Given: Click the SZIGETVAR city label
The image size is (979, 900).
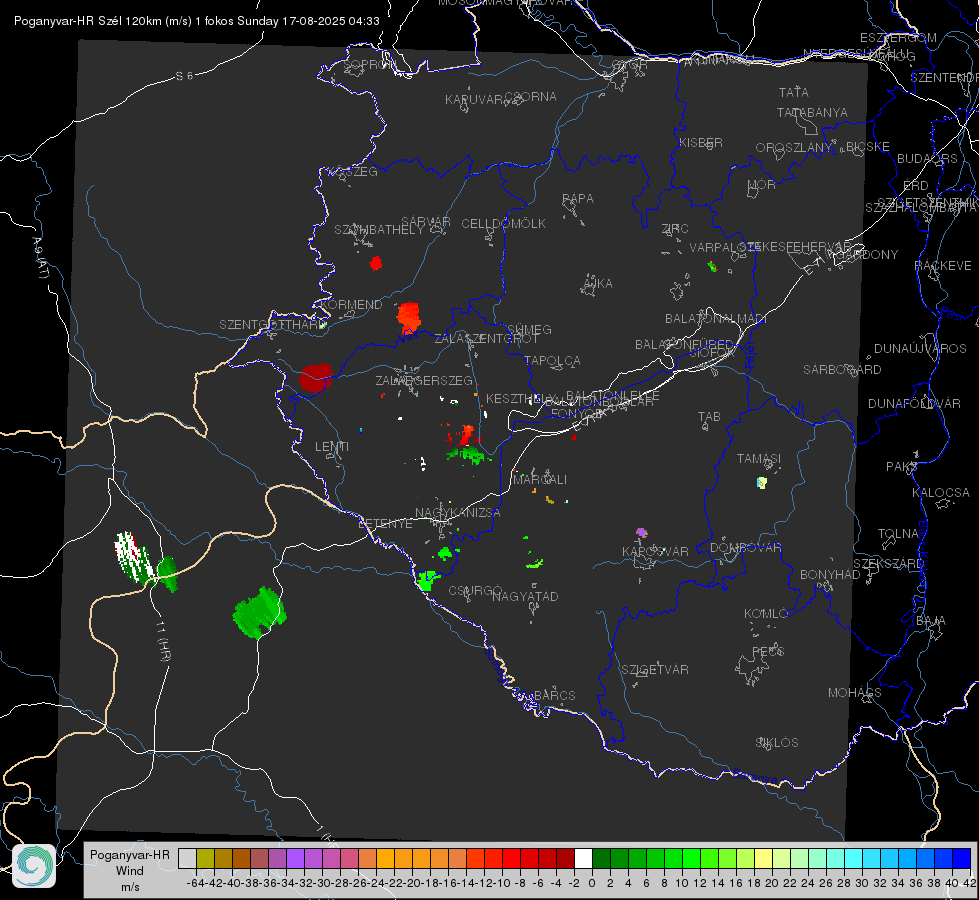Looking at the screenshot, I should [654, 670].
